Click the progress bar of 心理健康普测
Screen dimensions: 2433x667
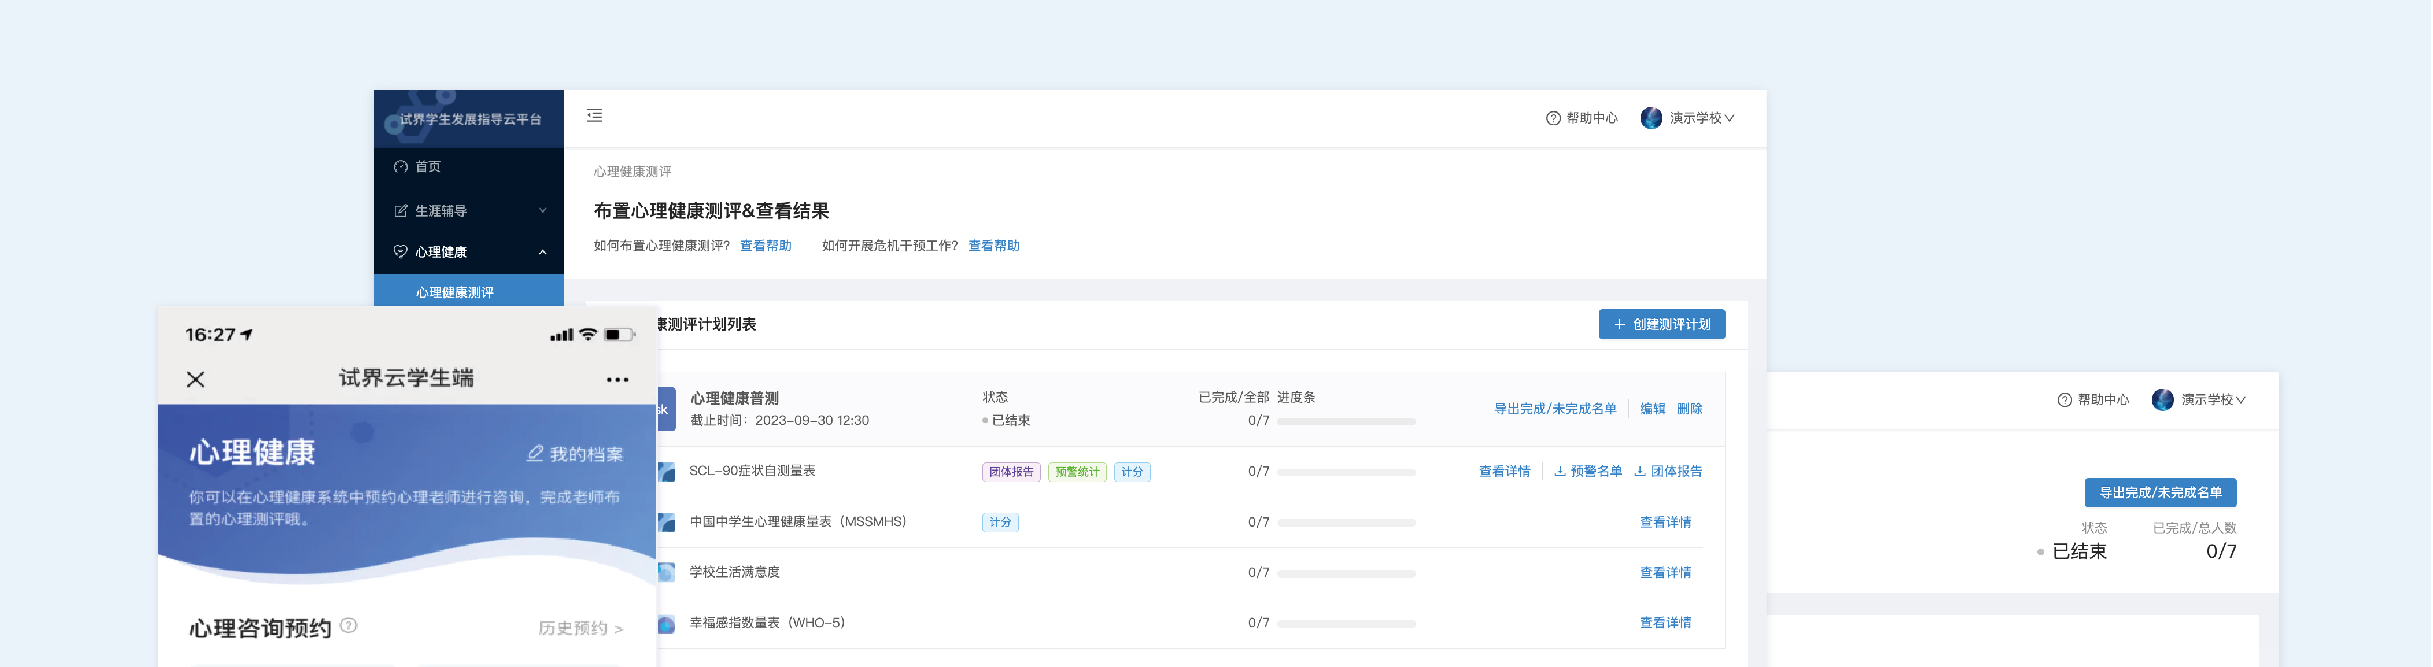pos(1346,422)
